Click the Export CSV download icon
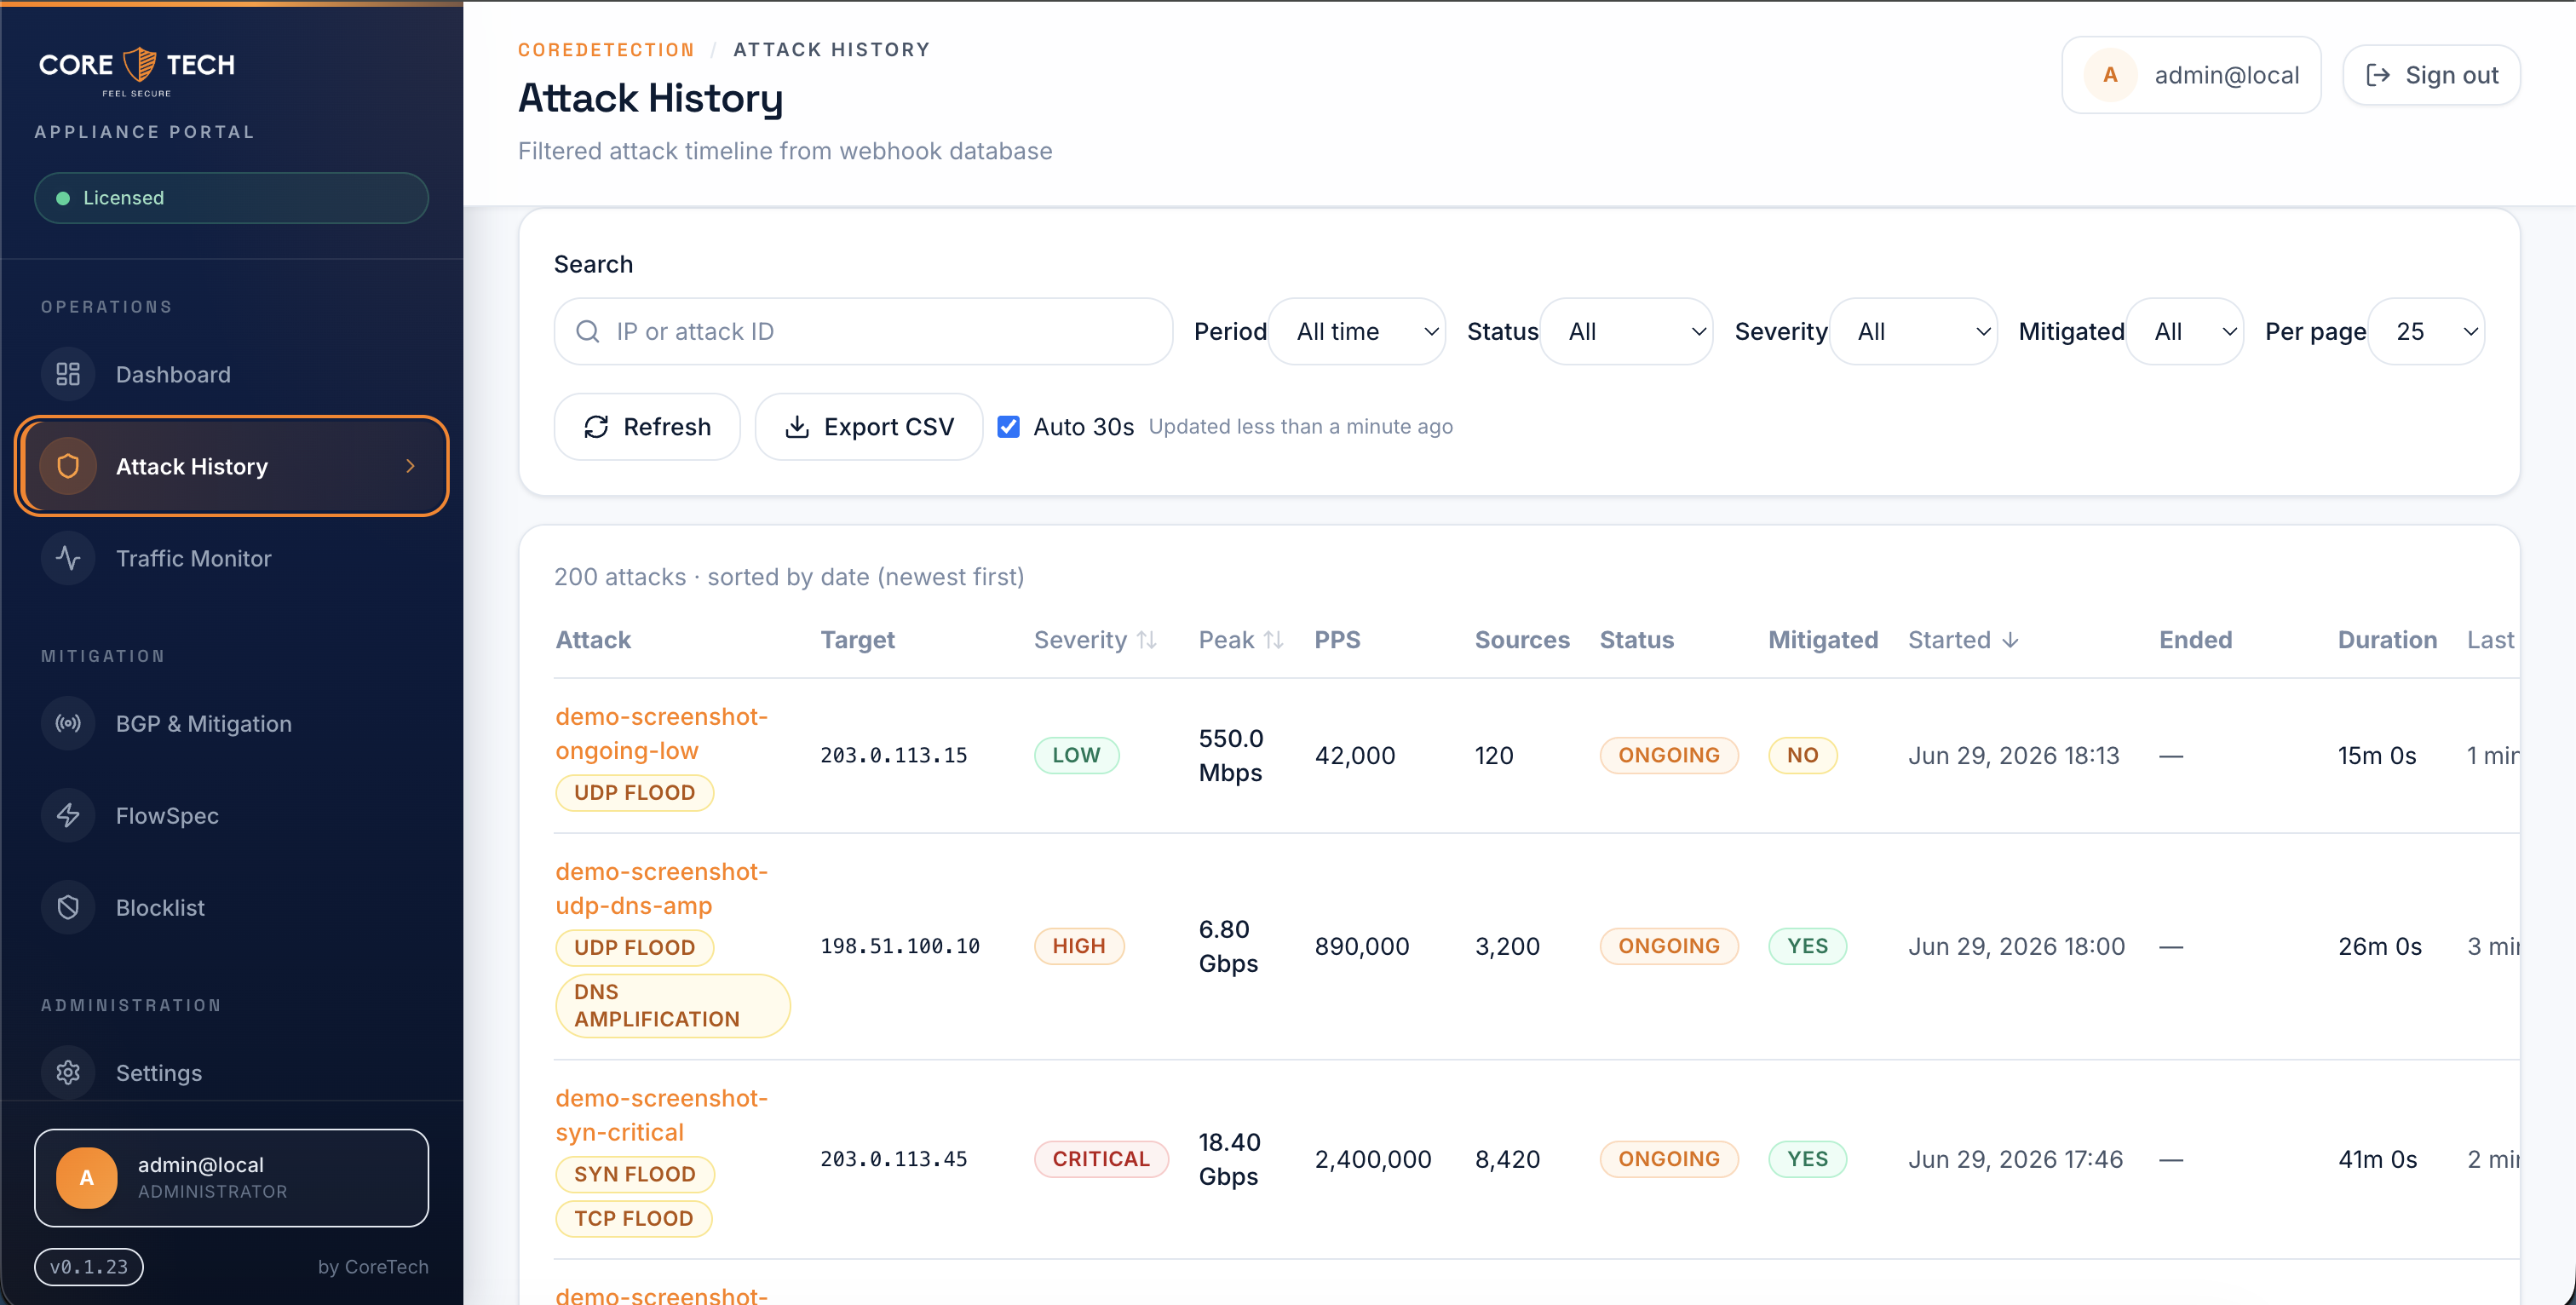Image resolution: width=2576 pixels, height=1305 pixels. pos(797,427)
